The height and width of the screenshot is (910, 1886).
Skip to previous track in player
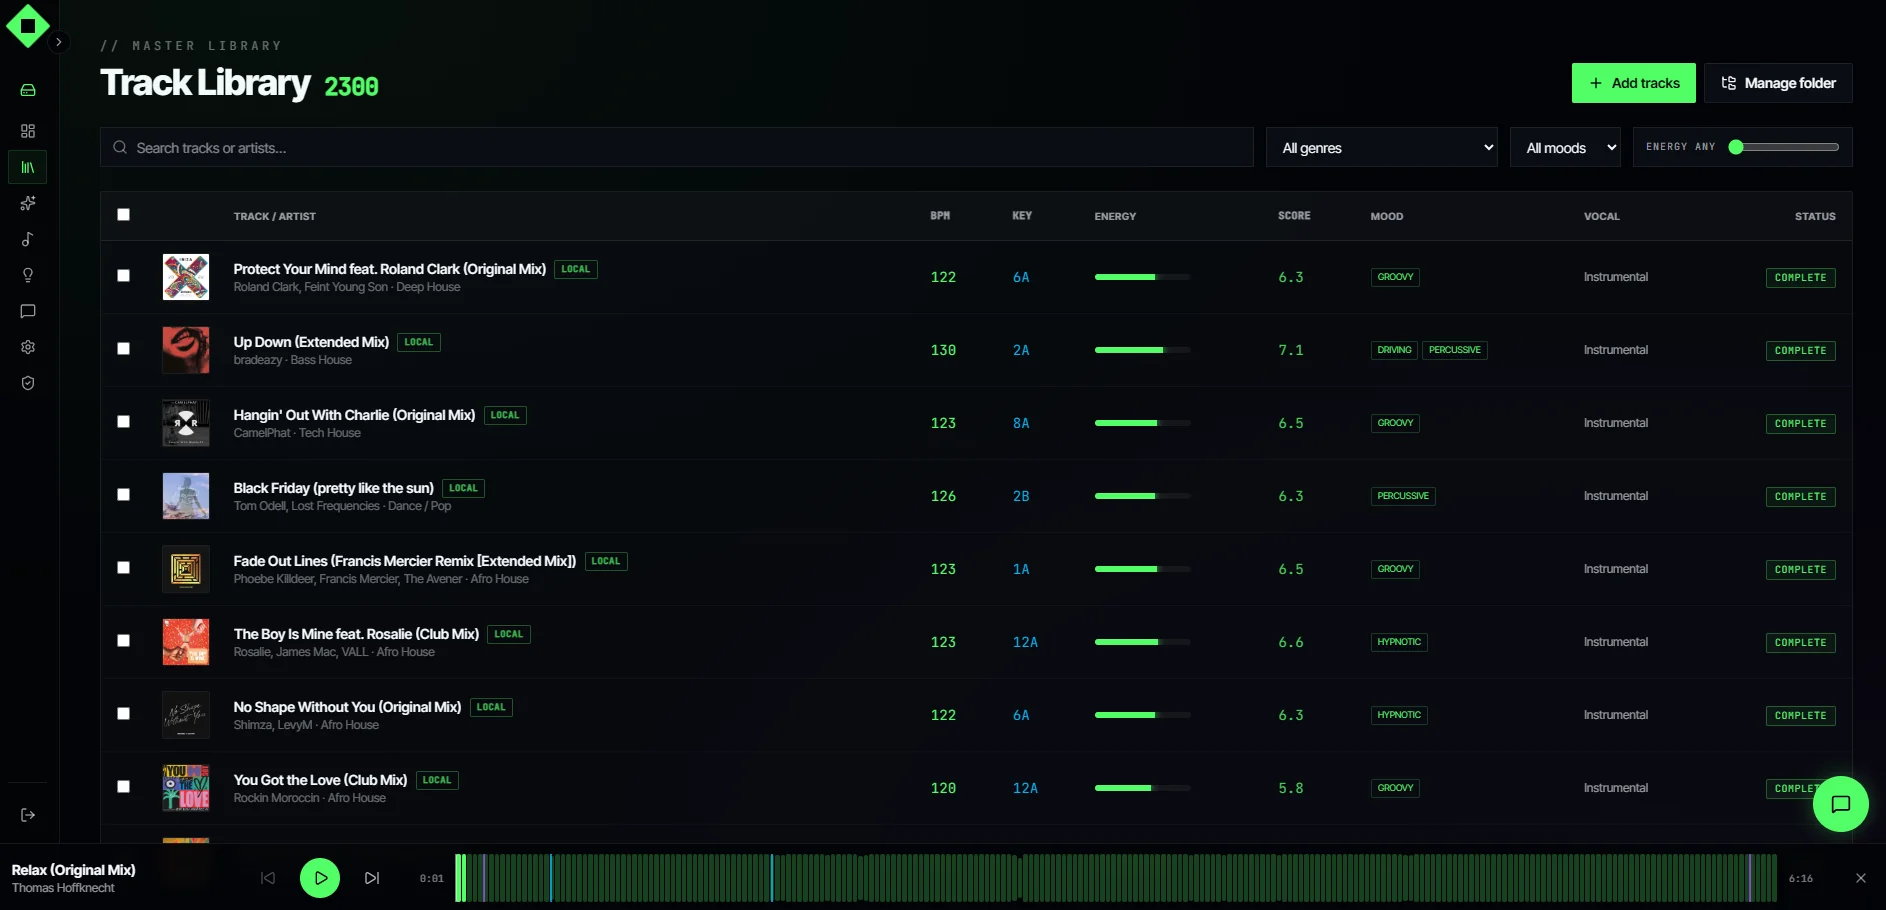click(x=268, y=878)
